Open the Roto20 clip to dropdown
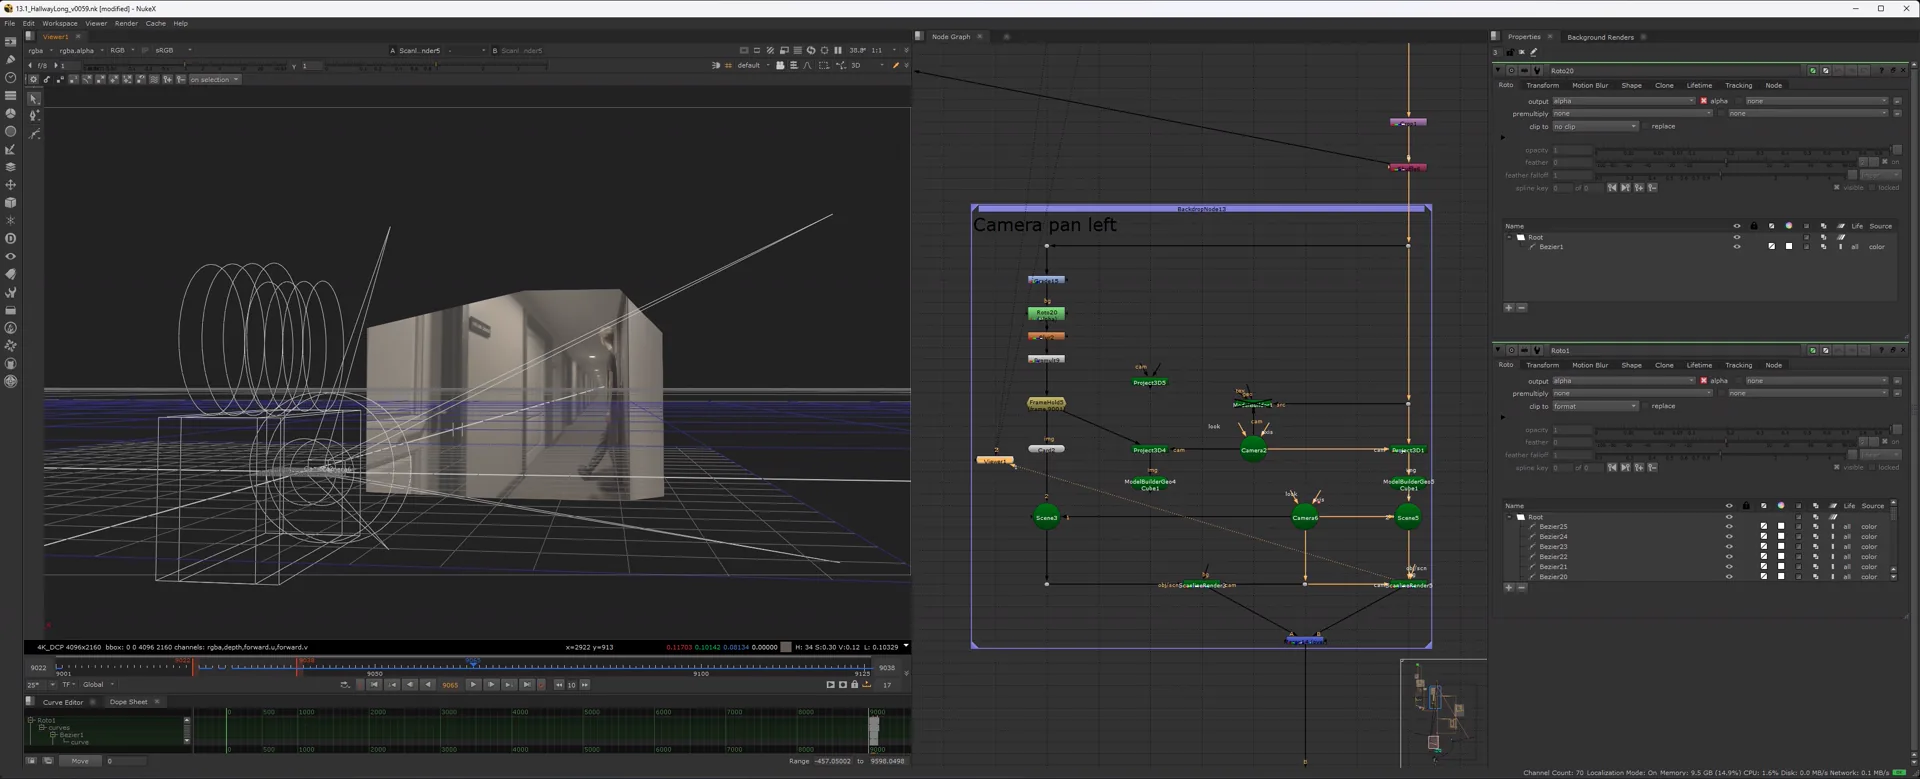The image size is (1920, 779). [1595, 126]
